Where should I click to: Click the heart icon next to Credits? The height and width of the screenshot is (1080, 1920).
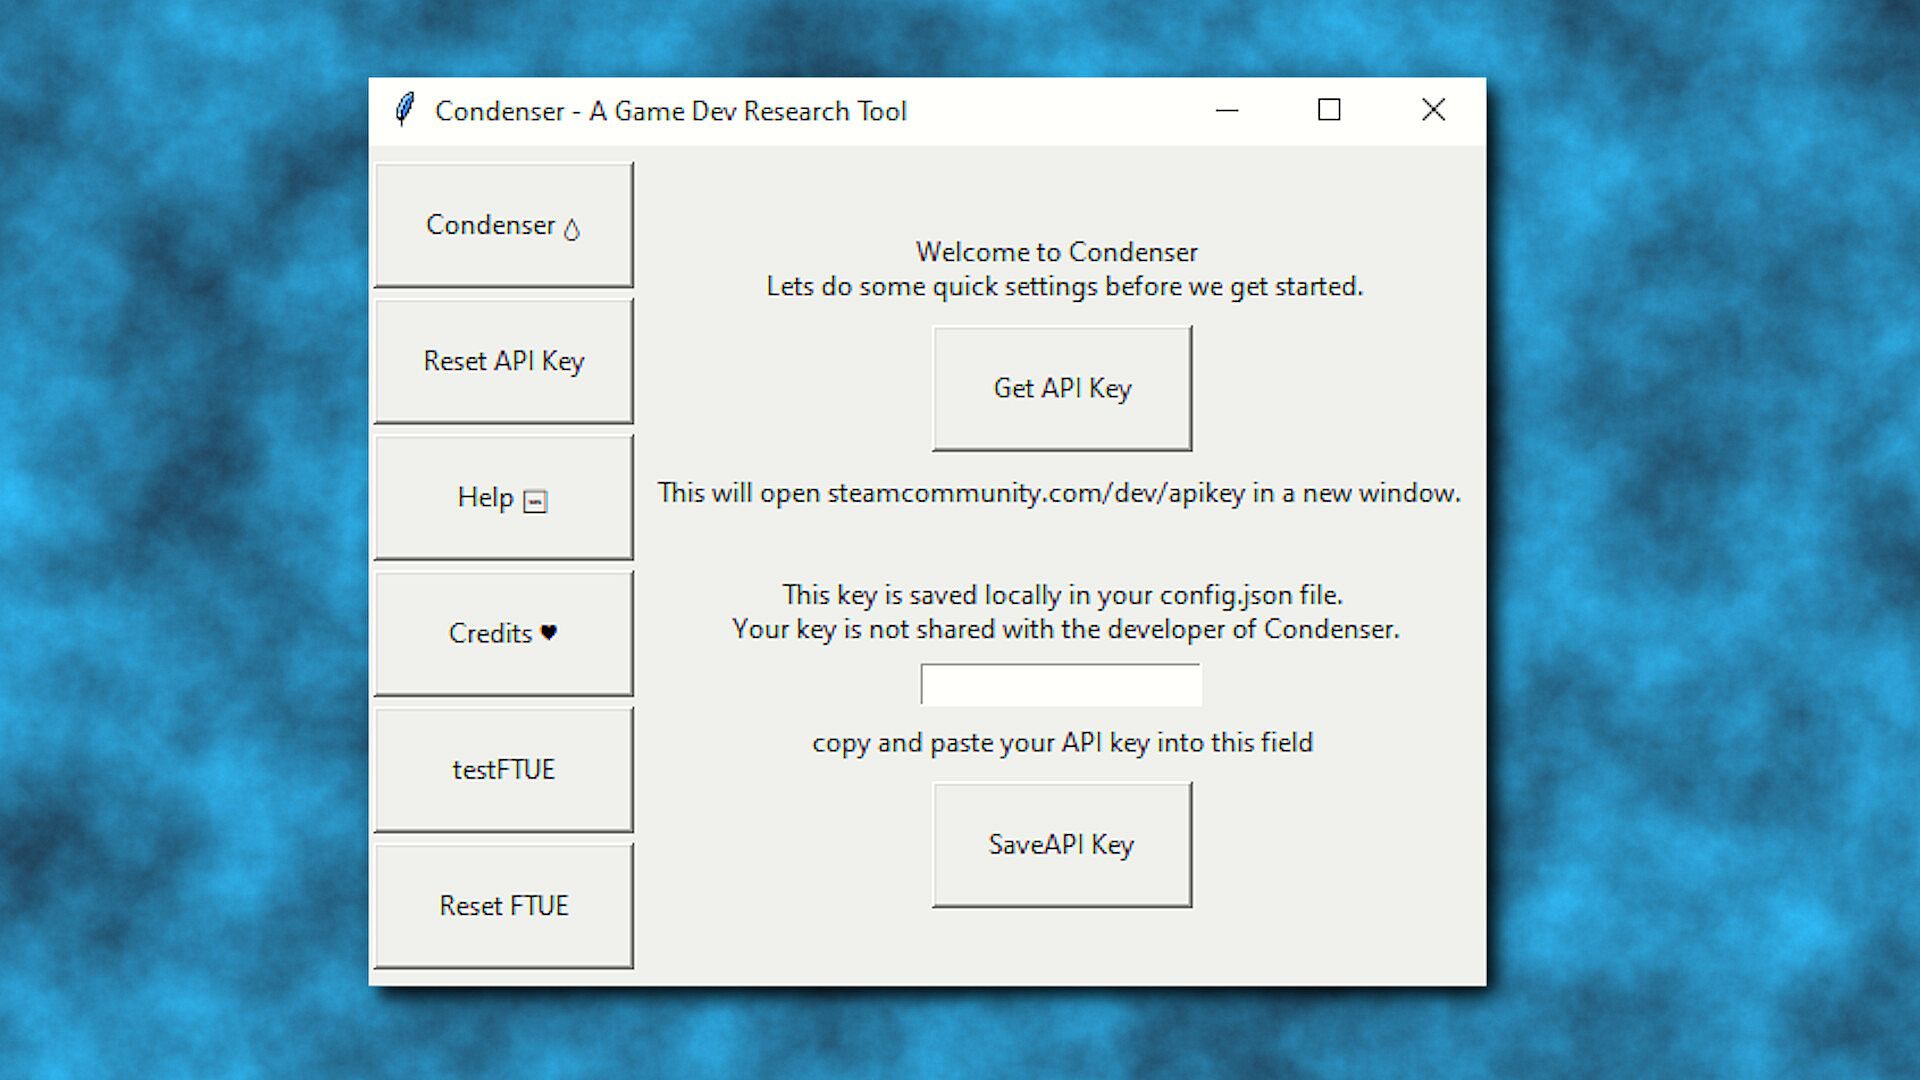point(548,632)
